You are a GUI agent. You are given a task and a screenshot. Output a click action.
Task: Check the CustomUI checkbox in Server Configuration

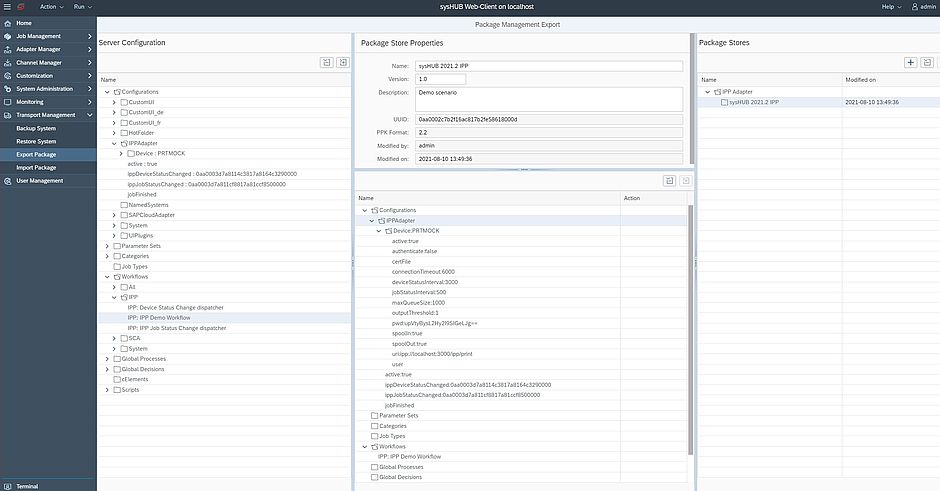click(124, 103)
